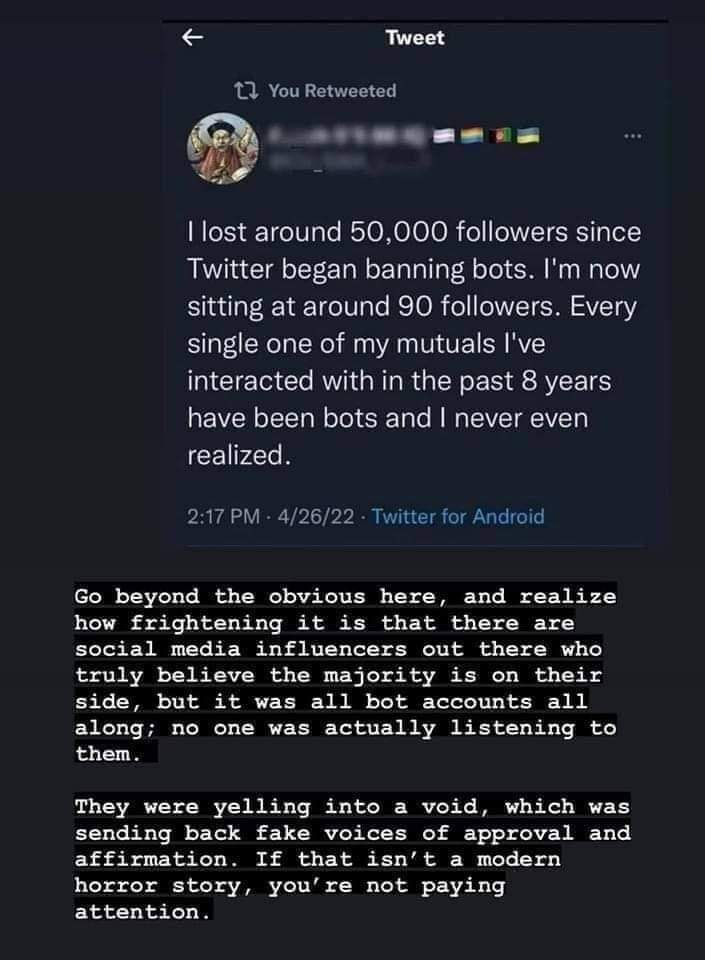705x960 pixels.
Task: Click the word "realized." ending the tweet
Action: tap(239, 455)
